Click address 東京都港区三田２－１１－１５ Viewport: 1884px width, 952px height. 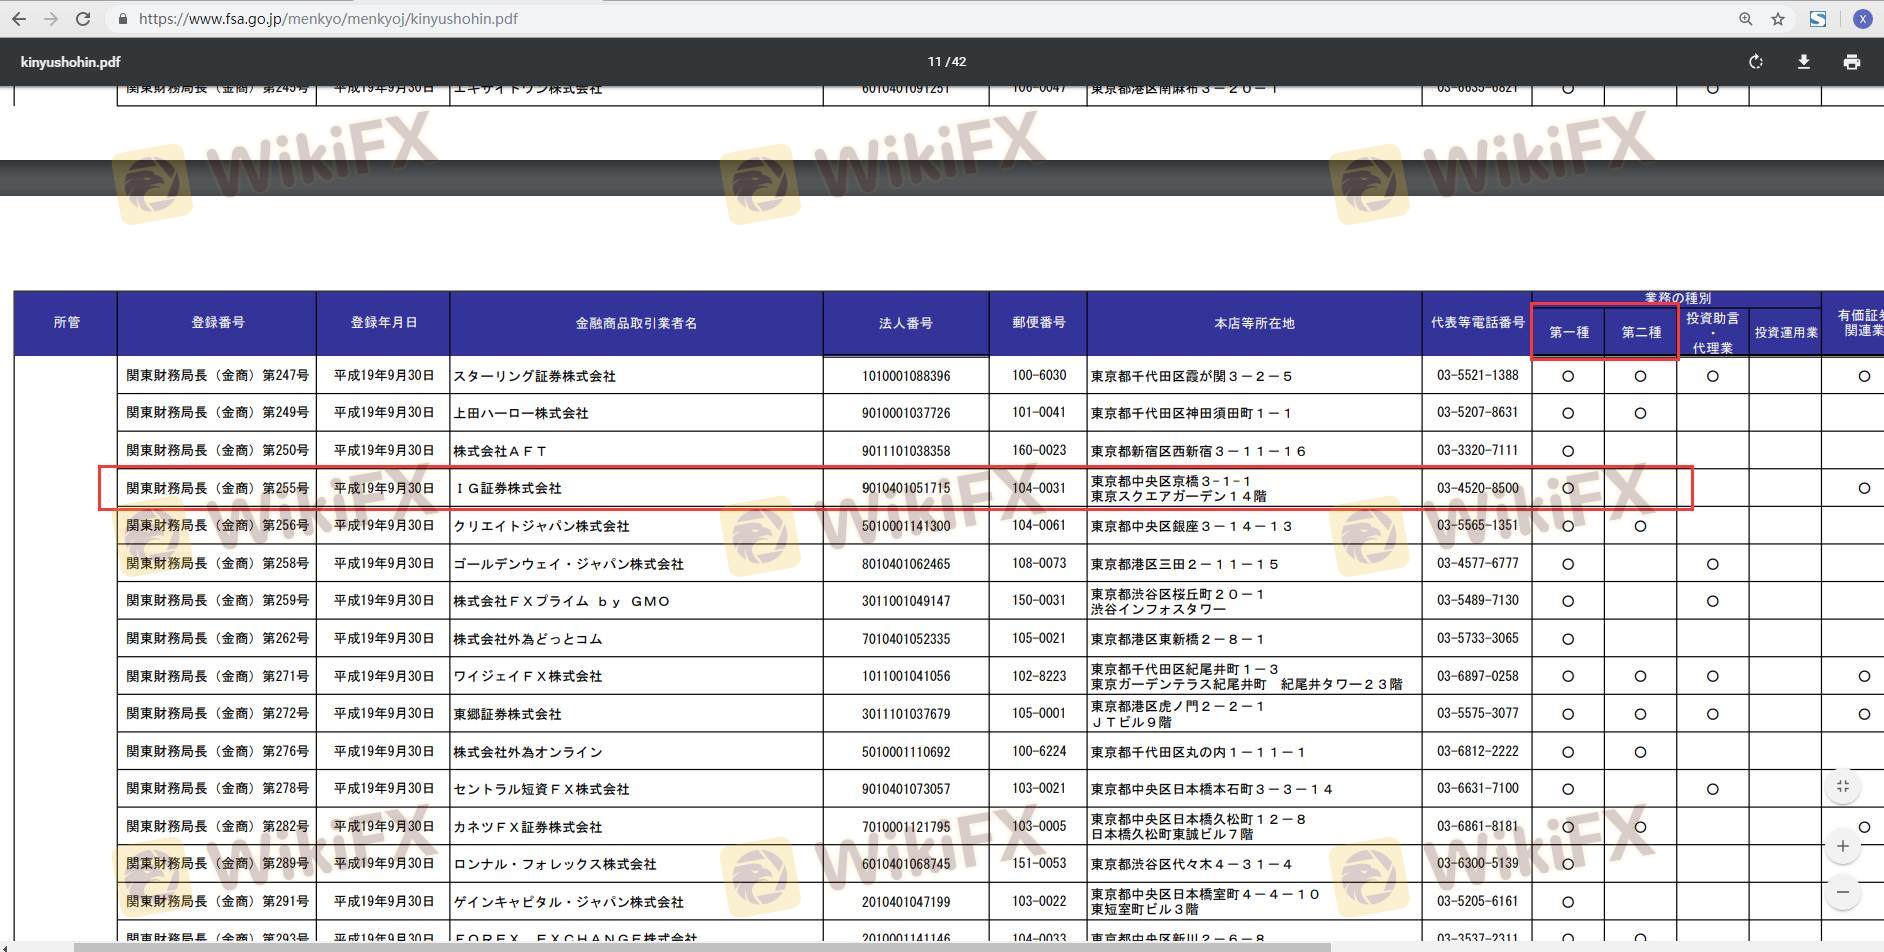click(1185, 564)
